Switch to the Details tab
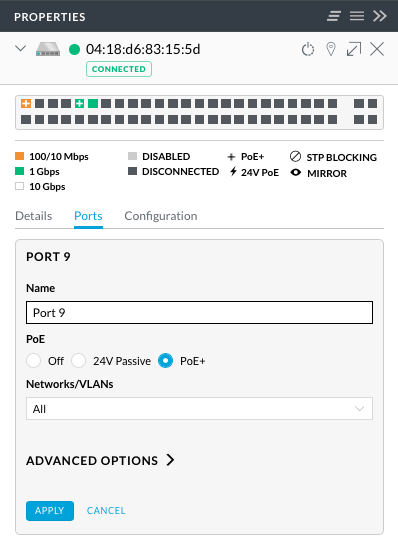This screenshot has width=398, height=541. click(x=33, y=216)
